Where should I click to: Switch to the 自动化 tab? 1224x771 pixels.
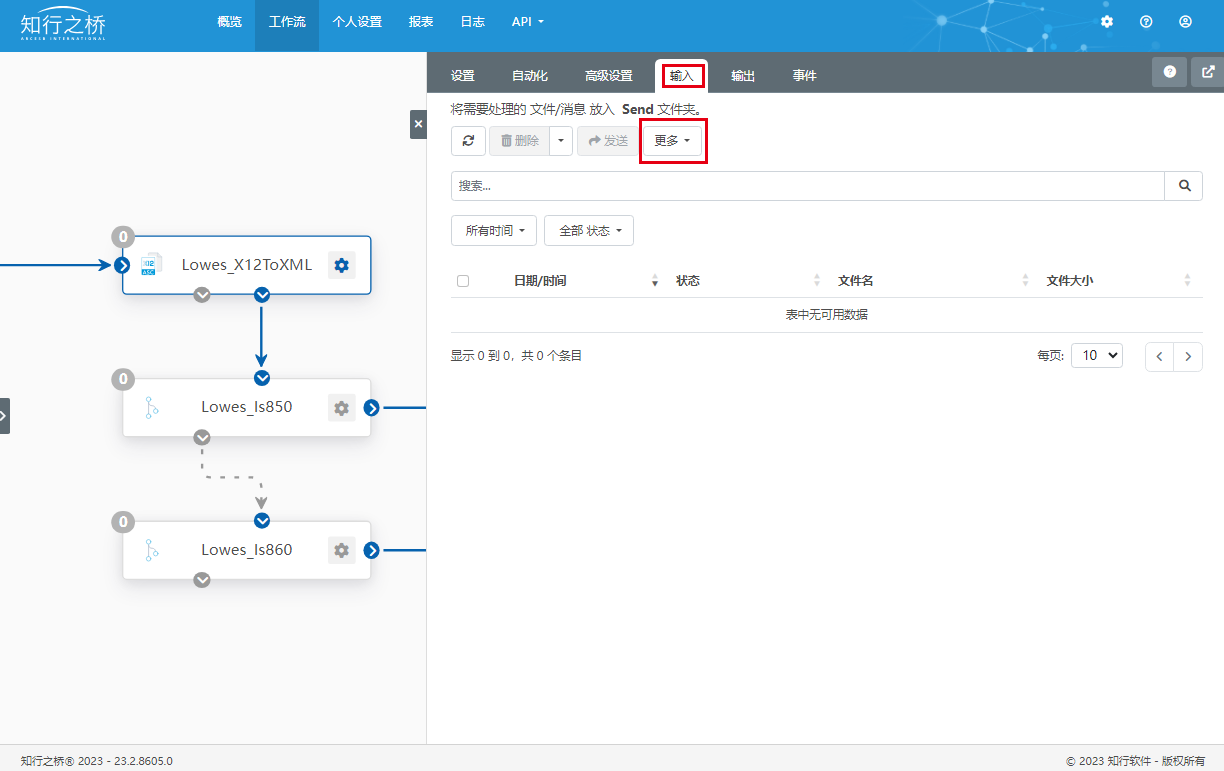(530, 76)
